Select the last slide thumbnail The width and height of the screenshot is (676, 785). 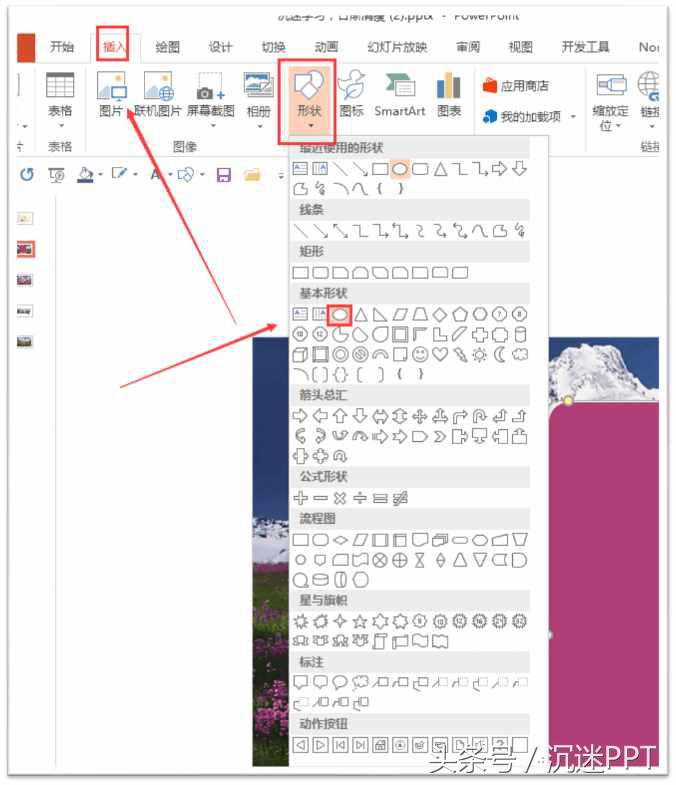(x=25, y=342)
